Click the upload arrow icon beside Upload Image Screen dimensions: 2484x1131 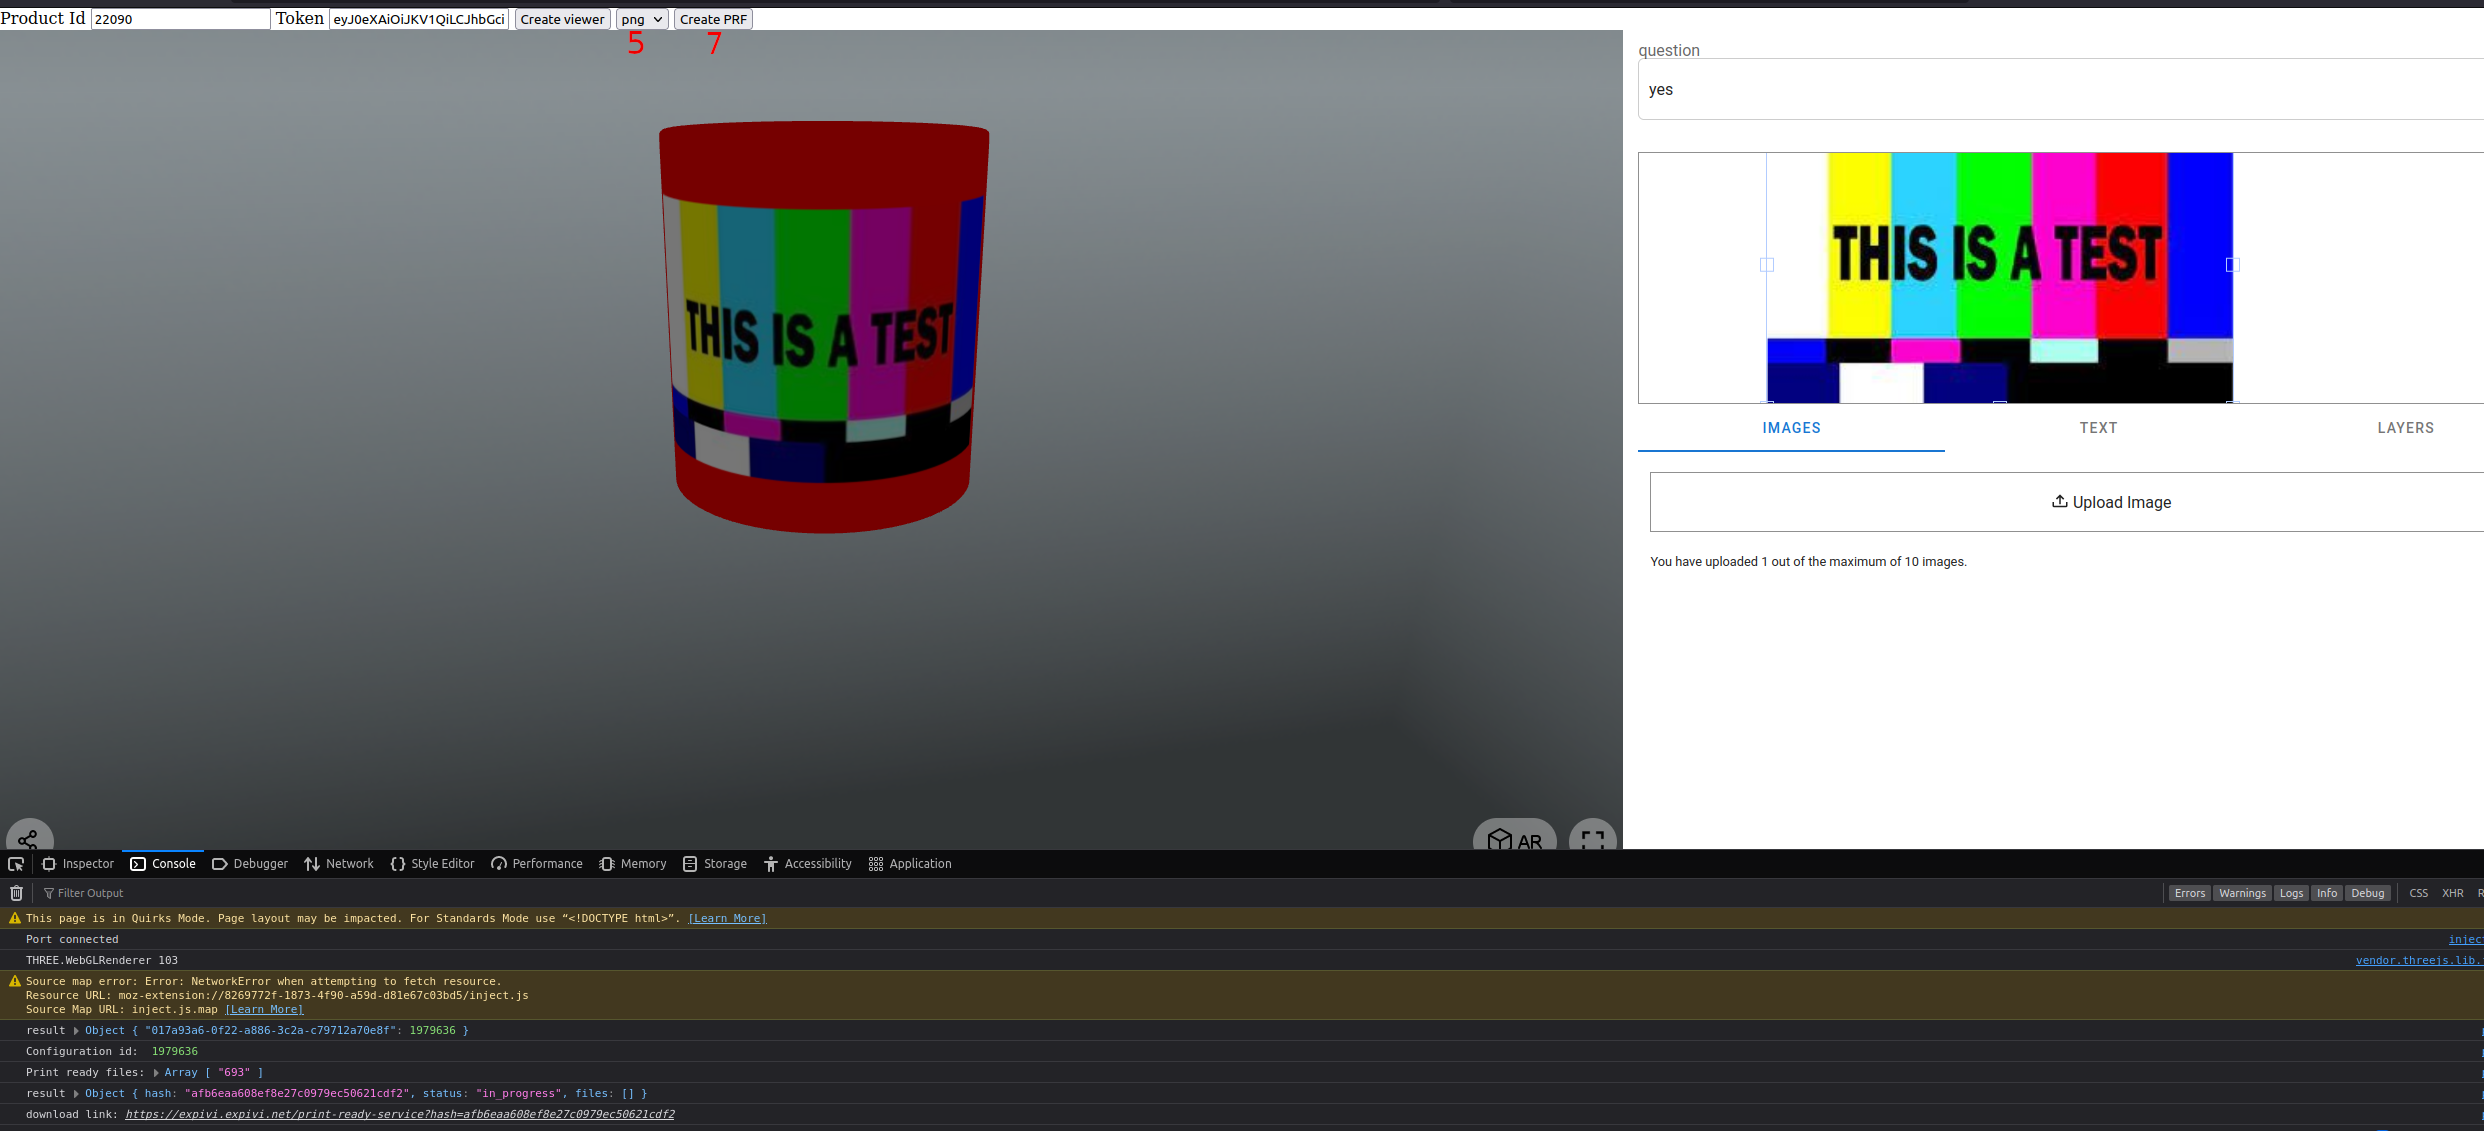pyautogui.click(x=2060, y=501)
